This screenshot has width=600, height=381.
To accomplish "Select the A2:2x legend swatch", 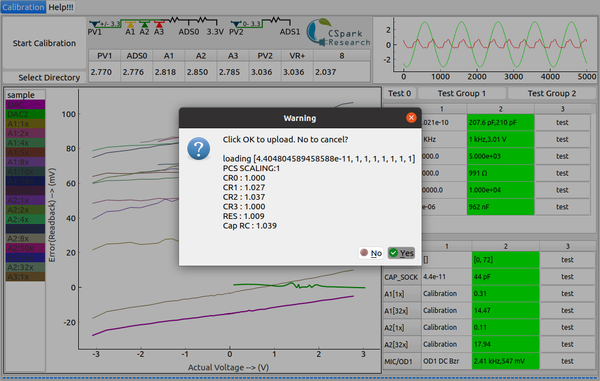I will pos(26,210).
